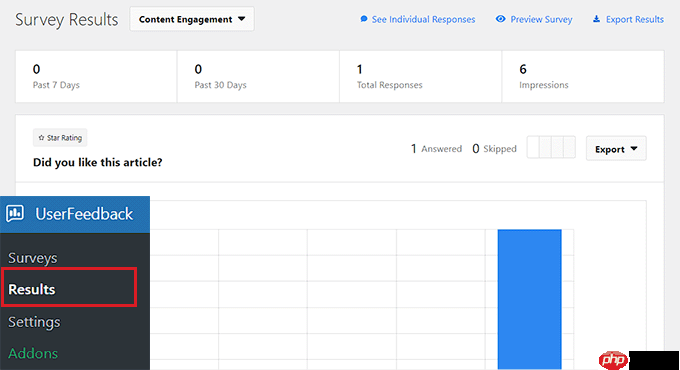Select the second chart view toggle segment

(x=545, y=147)
